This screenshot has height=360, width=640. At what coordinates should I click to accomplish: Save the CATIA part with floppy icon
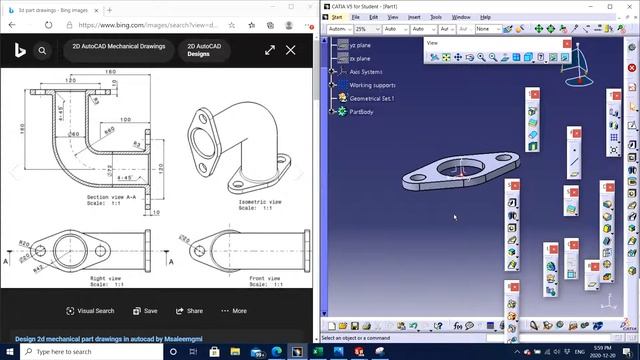coord(355,326)
